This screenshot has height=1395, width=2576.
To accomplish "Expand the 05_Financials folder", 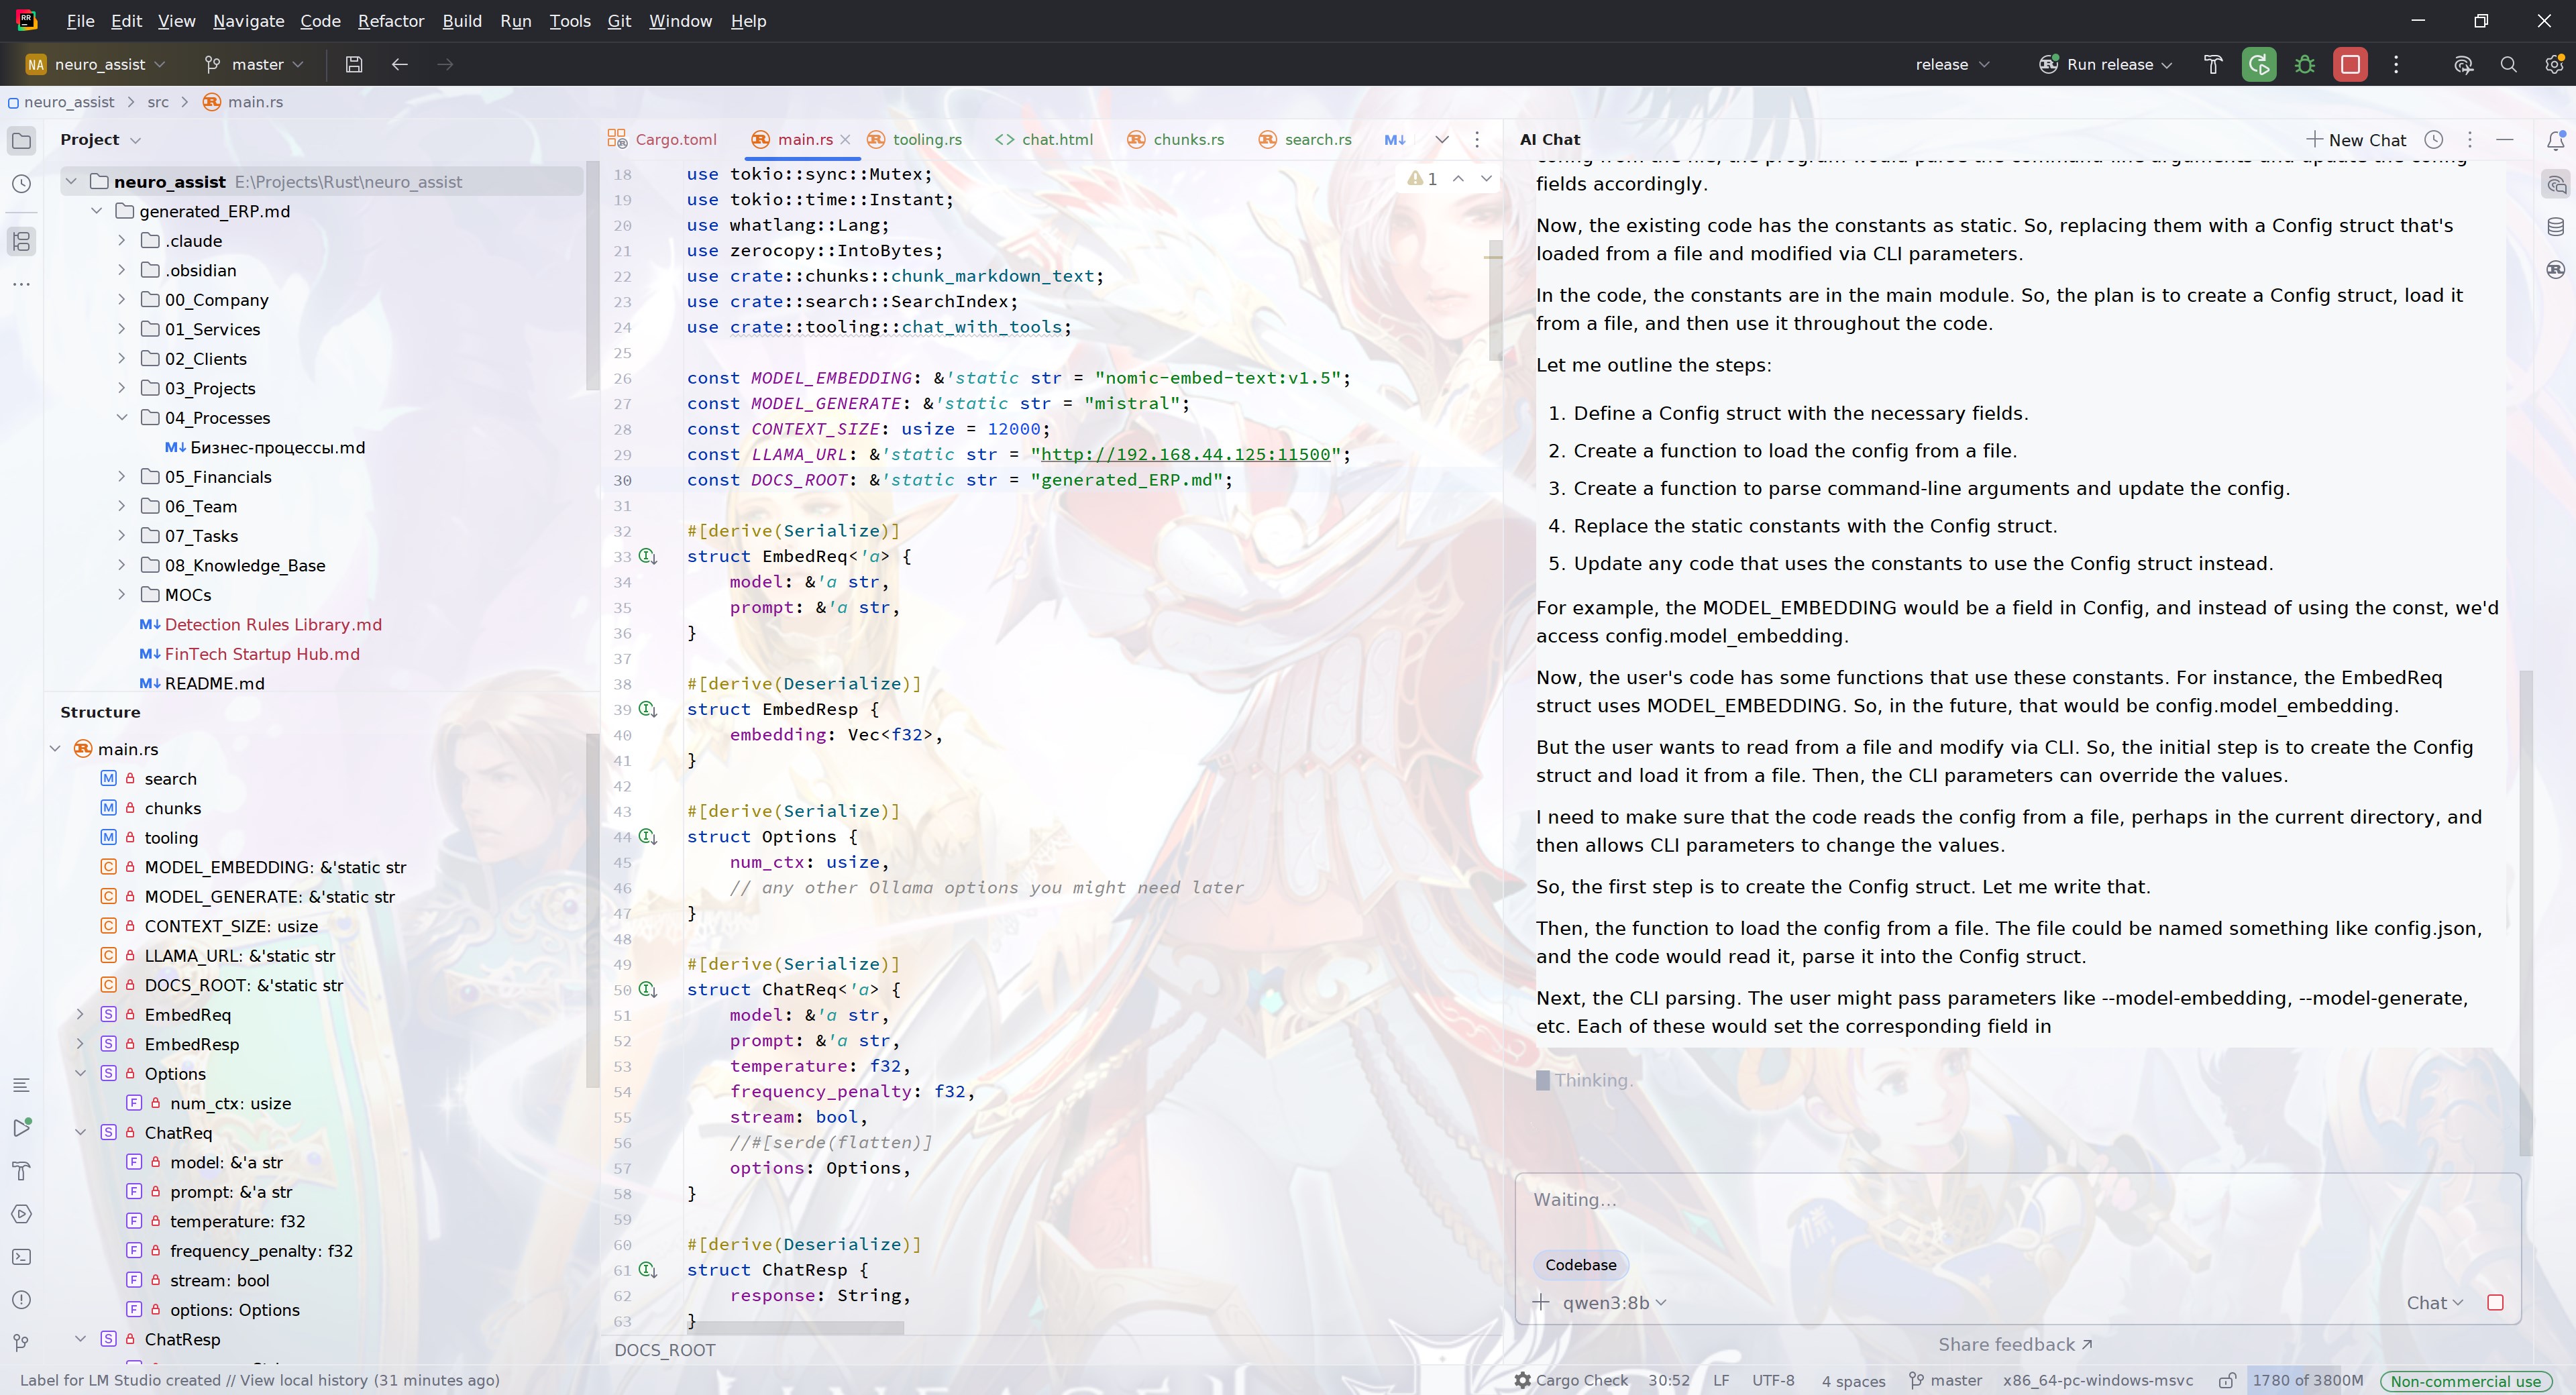I will coord(122,477).
